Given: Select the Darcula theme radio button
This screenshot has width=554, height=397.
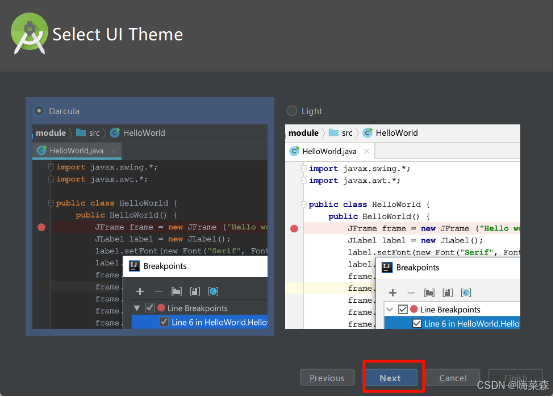Looking at the screenshot, I should tap(39, 111).
